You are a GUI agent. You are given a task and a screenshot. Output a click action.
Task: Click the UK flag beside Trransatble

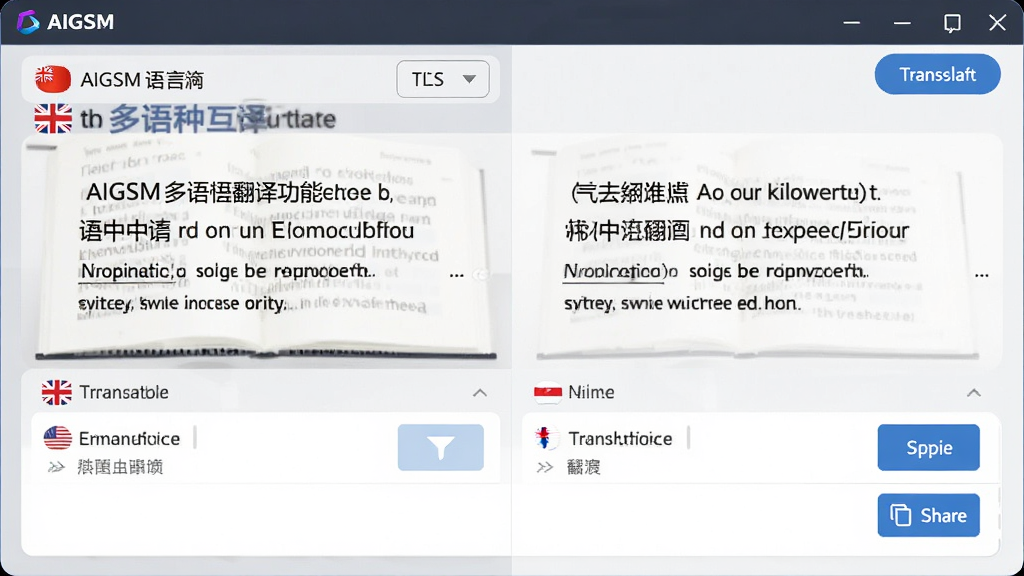[x=57, y=392]
